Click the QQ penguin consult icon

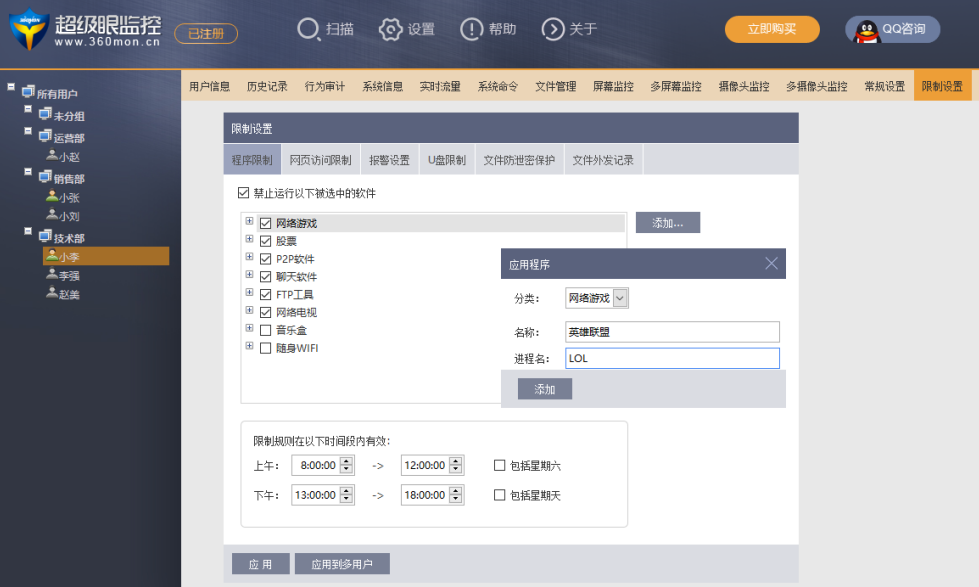(x=866, y=30)
